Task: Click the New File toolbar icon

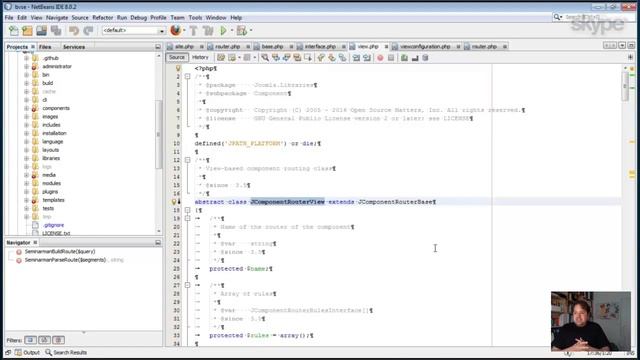Action: click(x=13, y=31)
